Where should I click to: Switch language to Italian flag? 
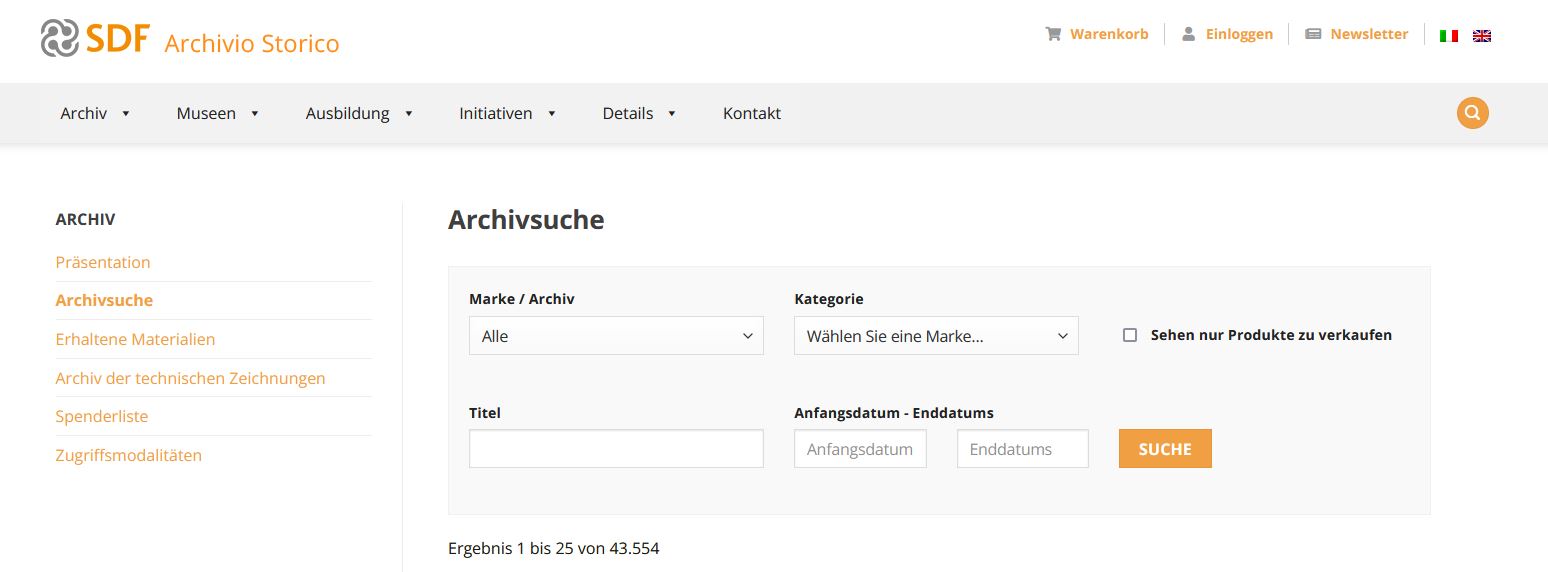(1448, 35)
